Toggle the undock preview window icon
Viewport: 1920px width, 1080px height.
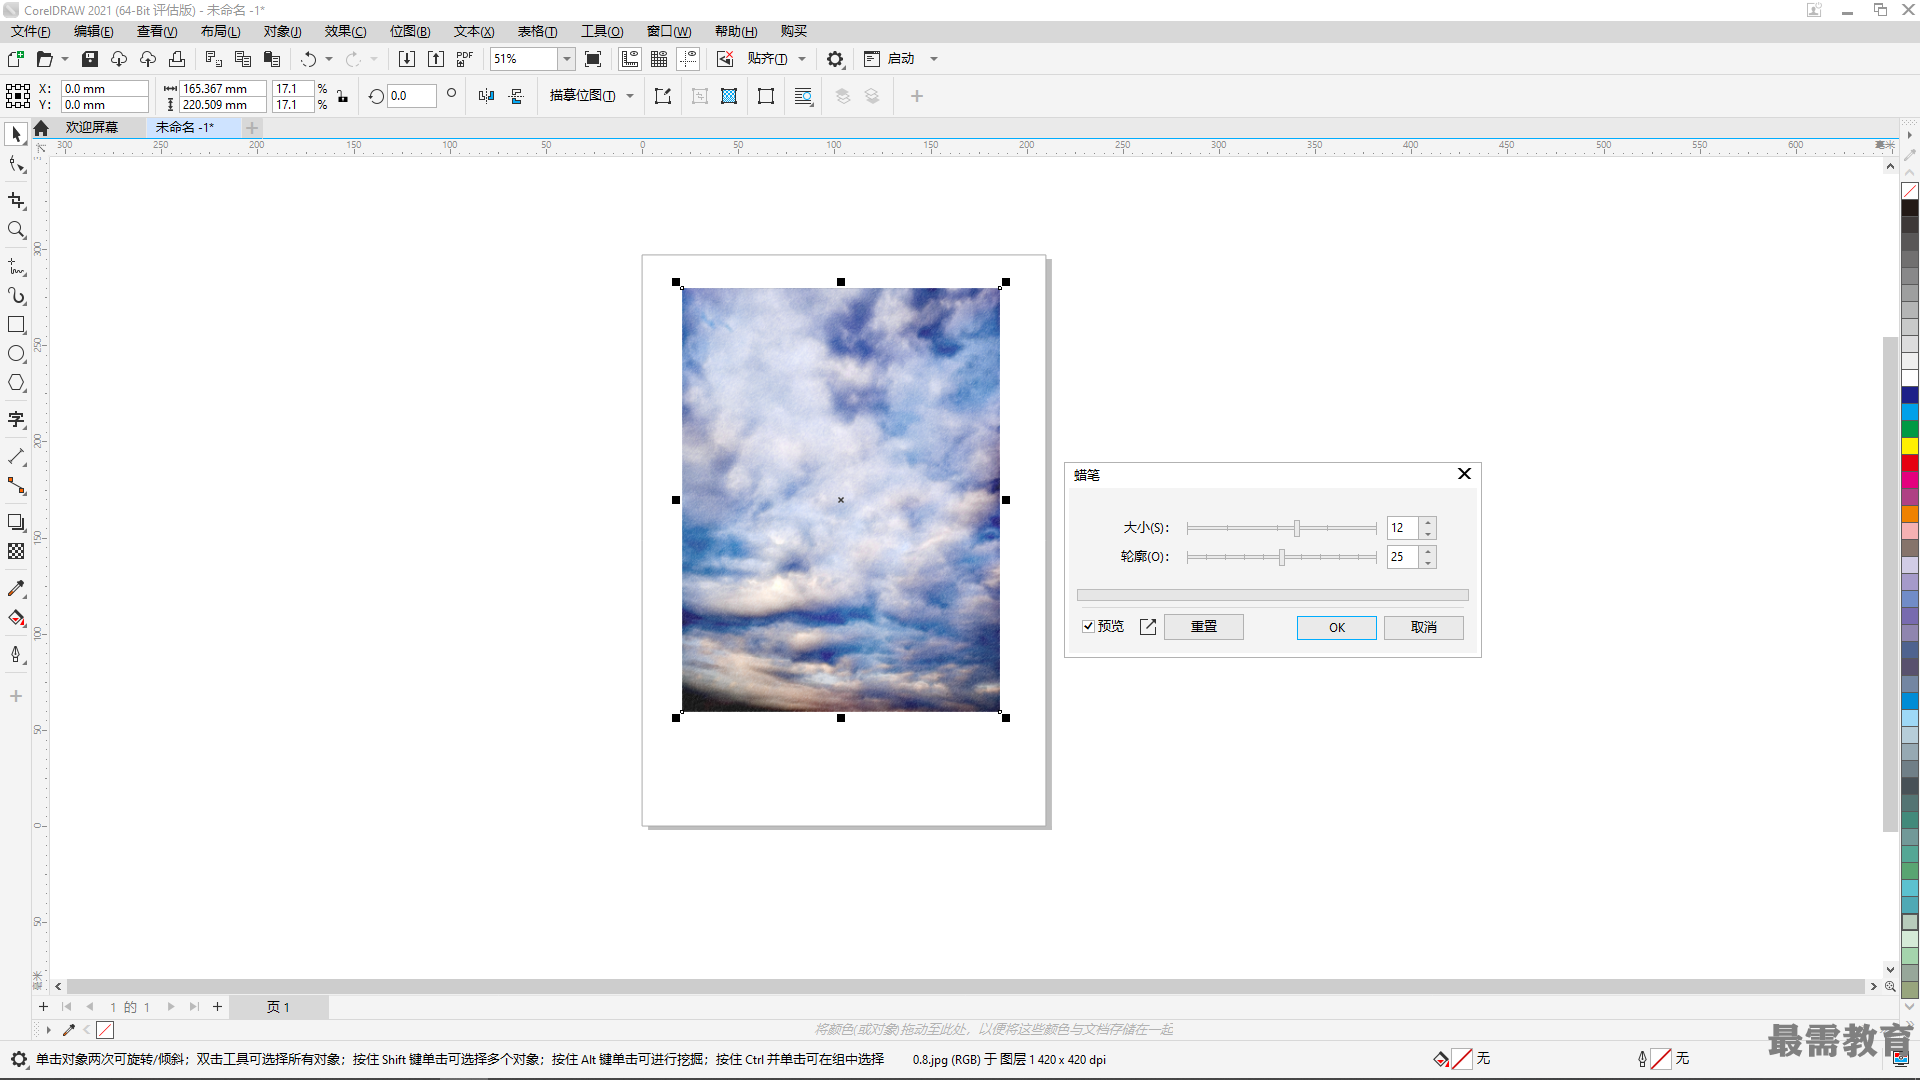pyautogui.click(x=1148, y=627)
